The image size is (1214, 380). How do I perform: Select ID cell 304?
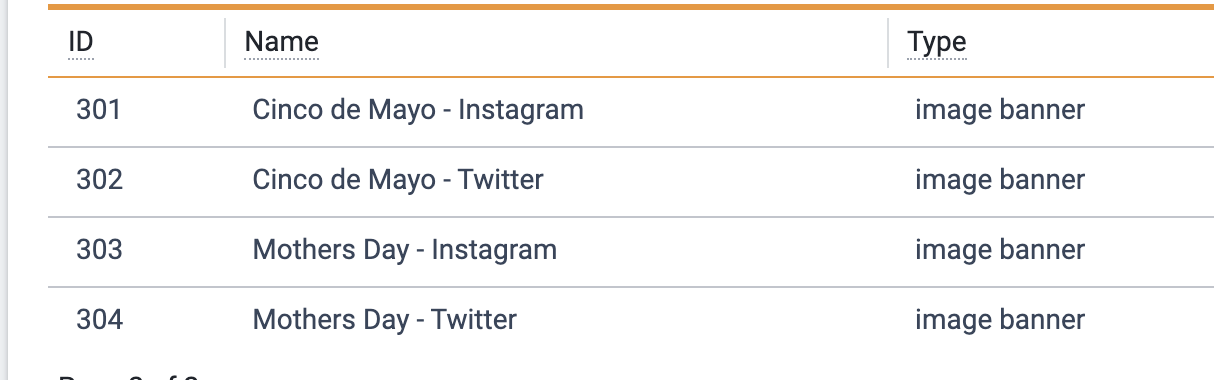(99, 320)
